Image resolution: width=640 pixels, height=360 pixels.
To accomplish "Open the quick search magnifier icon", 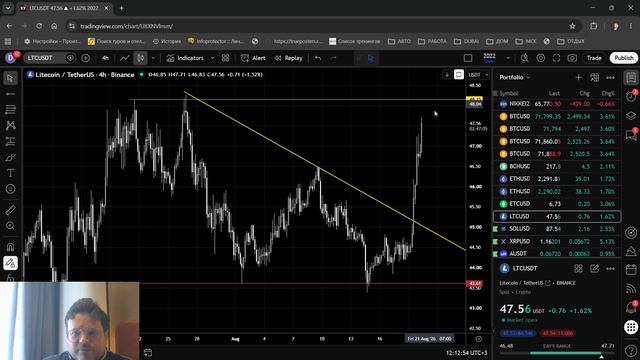I will click(524, 58).
